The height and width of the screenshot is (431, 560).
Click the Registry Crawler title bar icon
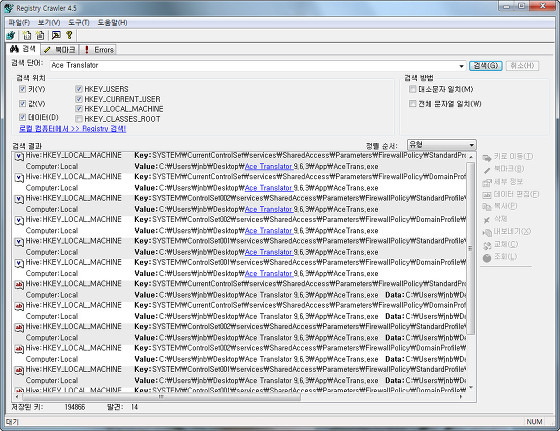pyautogui.click(x=9, y=8)
